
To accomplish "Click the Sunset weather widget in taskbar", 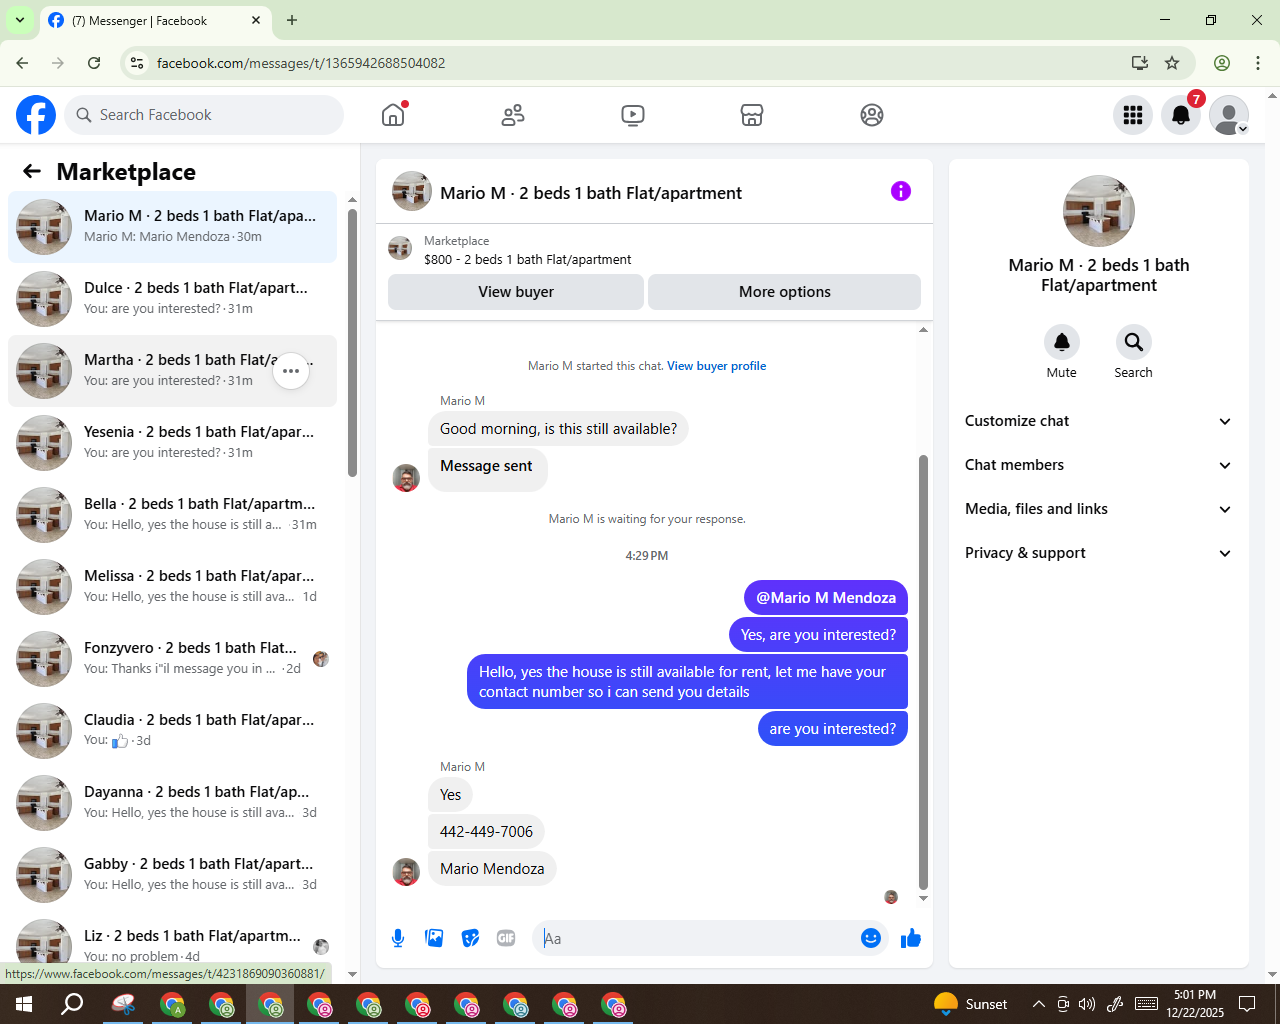I will (970, 1004).
